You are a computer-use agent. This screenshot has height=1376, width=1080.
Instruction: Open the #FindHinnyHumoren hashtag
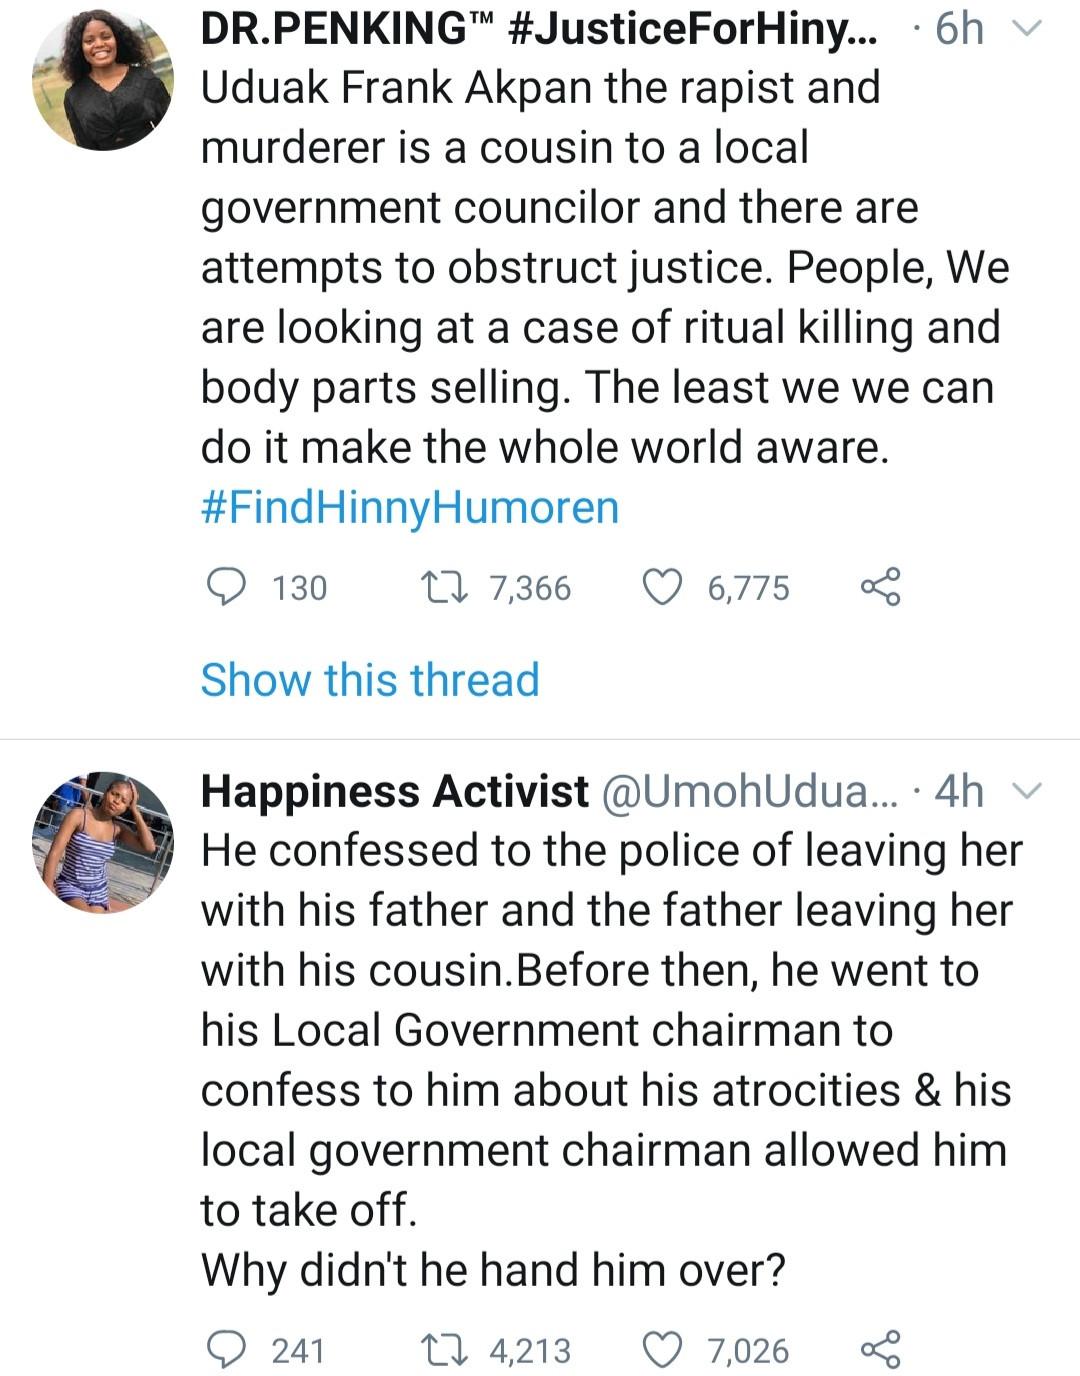click(x=410, y=507)
